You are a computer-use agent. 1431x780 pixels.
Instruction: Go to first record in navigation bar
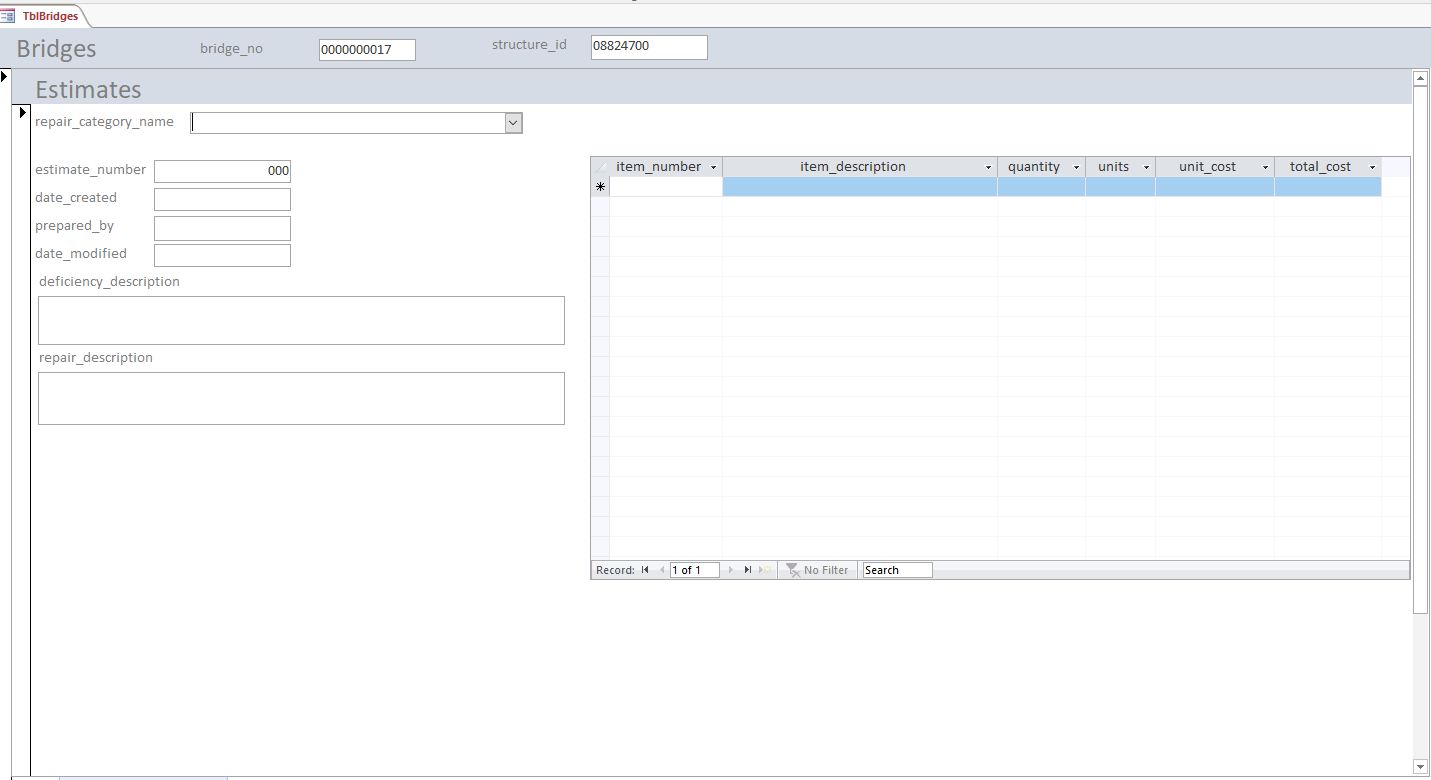pos(645,570)
